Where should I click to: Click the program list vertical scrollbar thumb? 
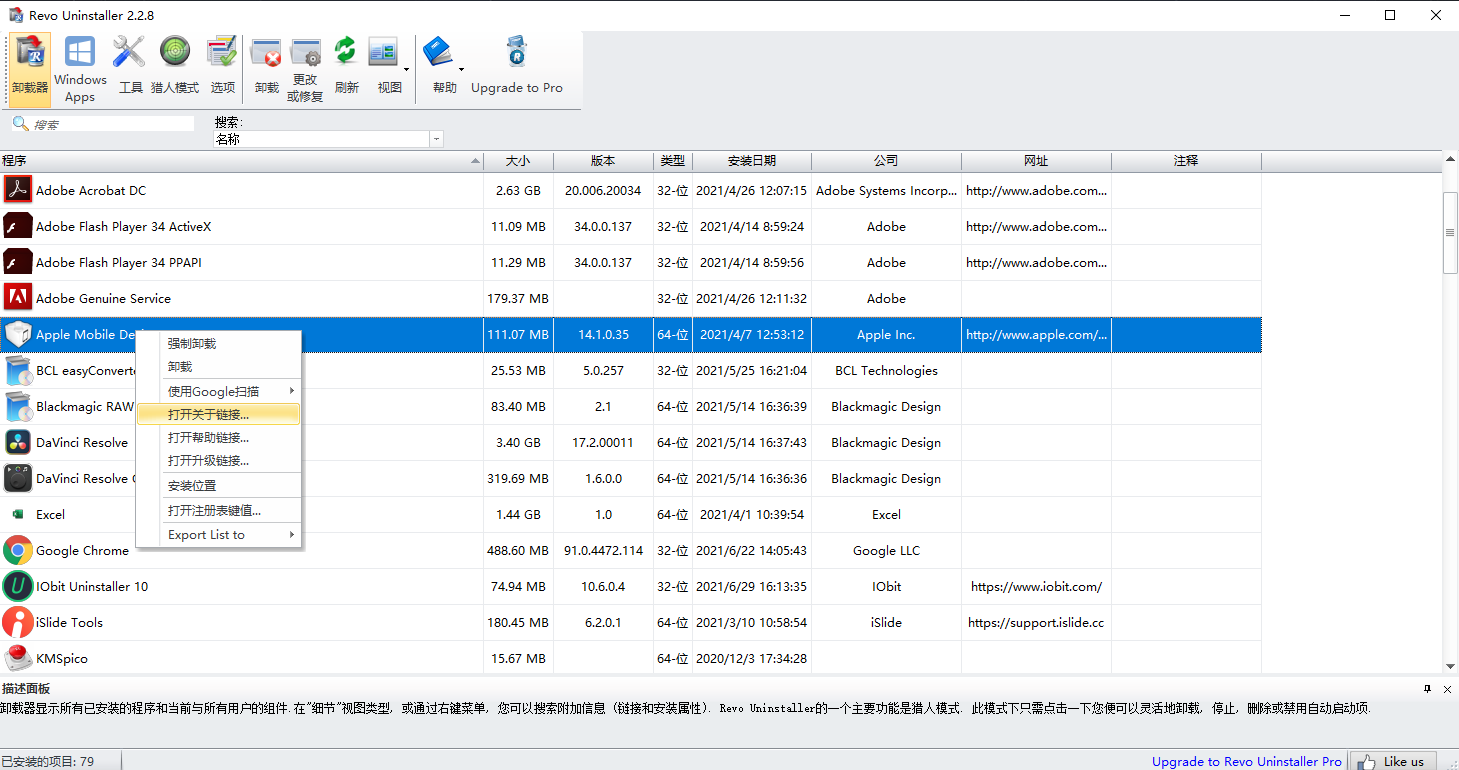tap(1450, 232)
